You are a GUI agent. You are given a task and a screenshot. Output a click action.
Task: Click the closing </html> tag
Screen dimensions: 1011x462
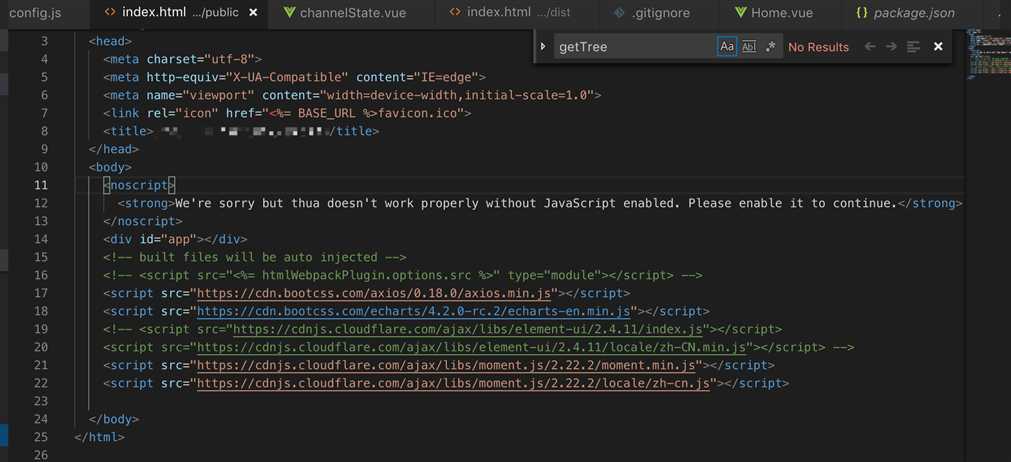coord(99,437)
